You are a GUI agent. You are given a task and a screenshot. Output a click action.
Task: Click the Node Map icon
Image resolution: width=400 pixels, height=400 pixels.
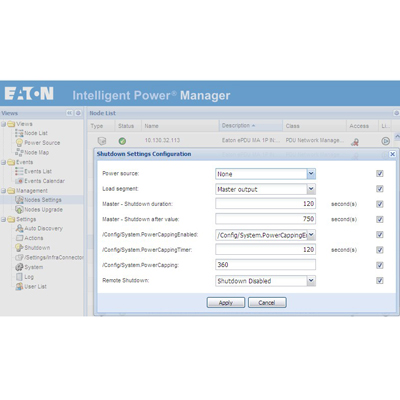coord(19,152)
